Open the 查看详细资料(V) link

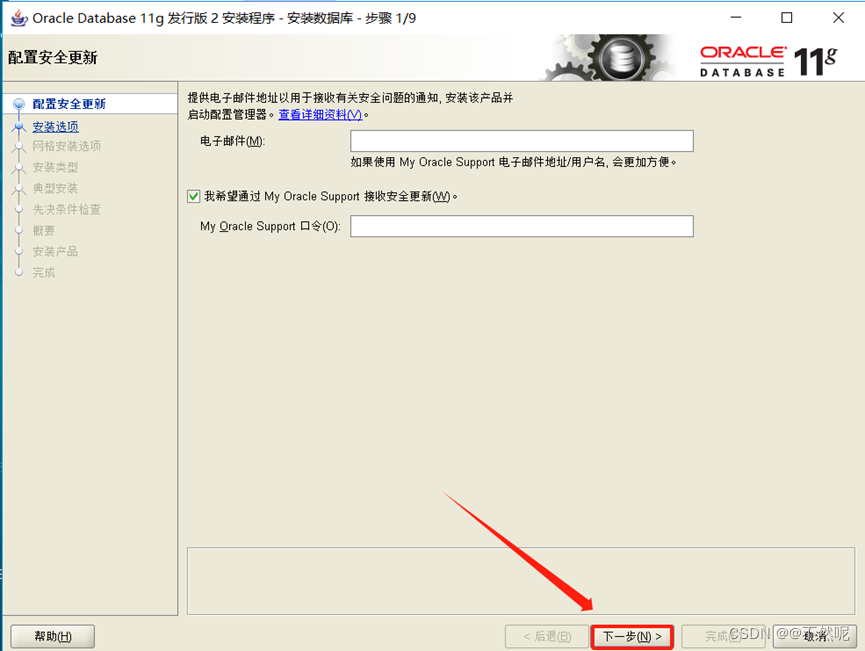click(321, 115)
